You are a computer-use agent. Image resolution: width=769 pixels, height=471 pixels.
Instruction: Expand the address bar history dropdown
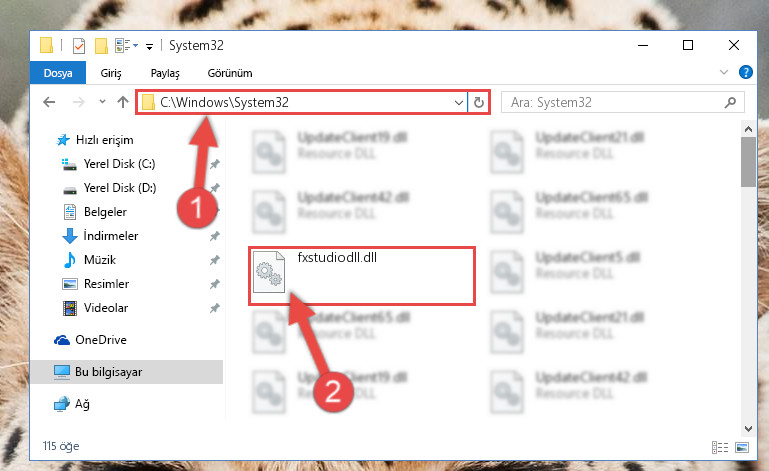[459, 103]
